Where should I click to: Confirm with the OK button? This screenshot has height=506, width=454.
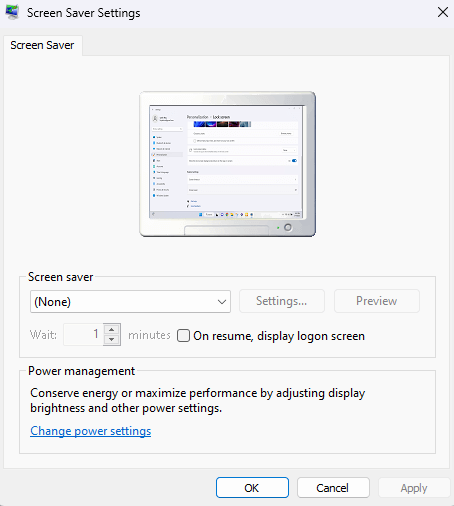[252, 488]
